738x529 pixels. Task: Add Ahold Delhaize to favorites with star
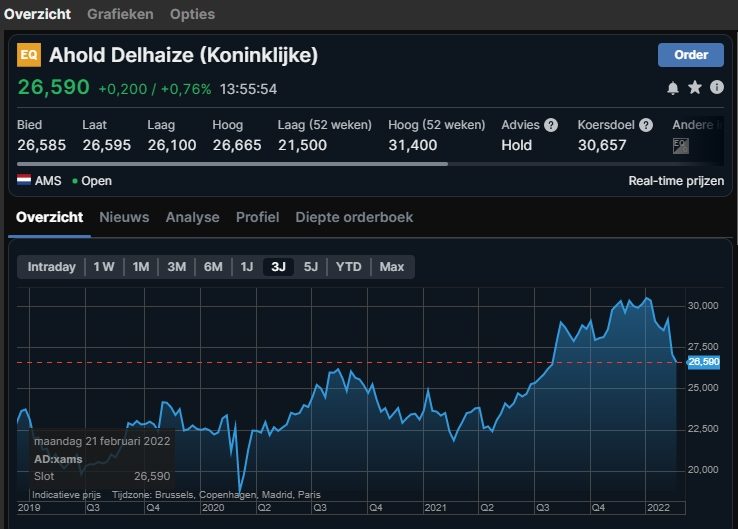695,88
